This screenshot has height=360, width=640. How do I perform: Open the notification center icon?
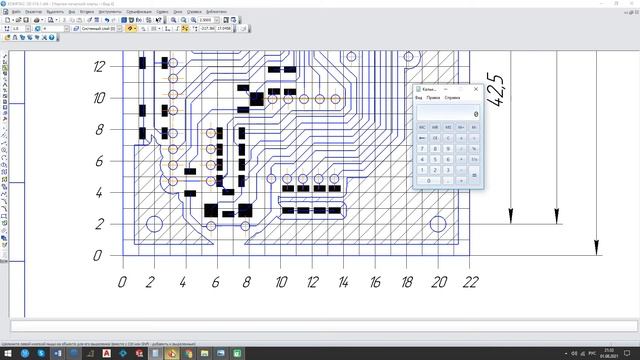(627, 353)
